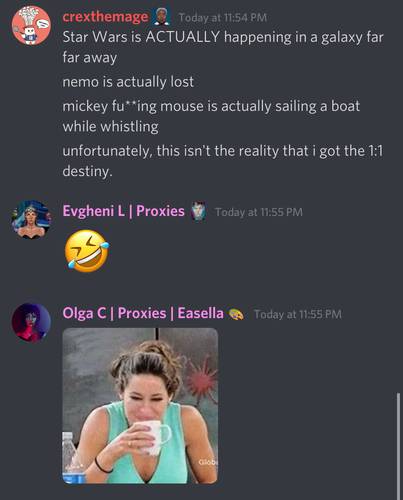Click the username crexthemage
403x500 pixels.
[x=105, y=17]
